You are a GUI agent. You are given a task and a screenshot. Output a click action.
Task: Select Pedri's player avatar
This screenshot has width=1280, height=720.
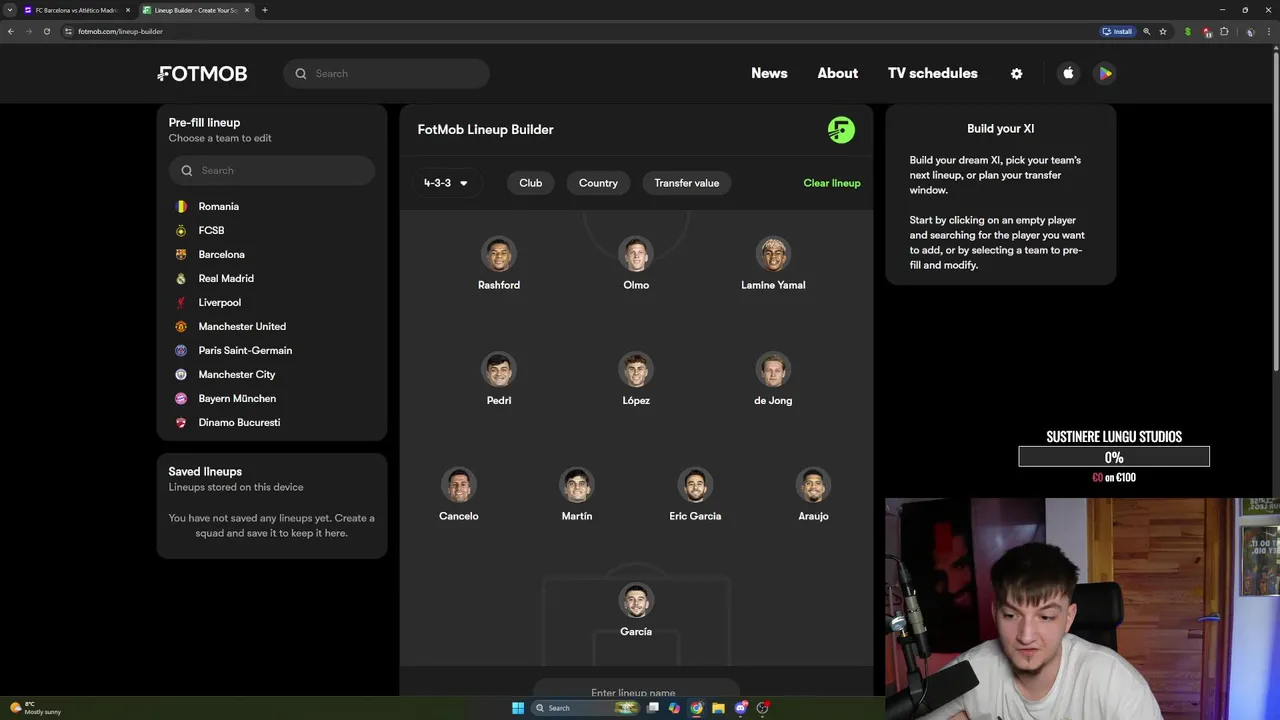click(498, 369)
